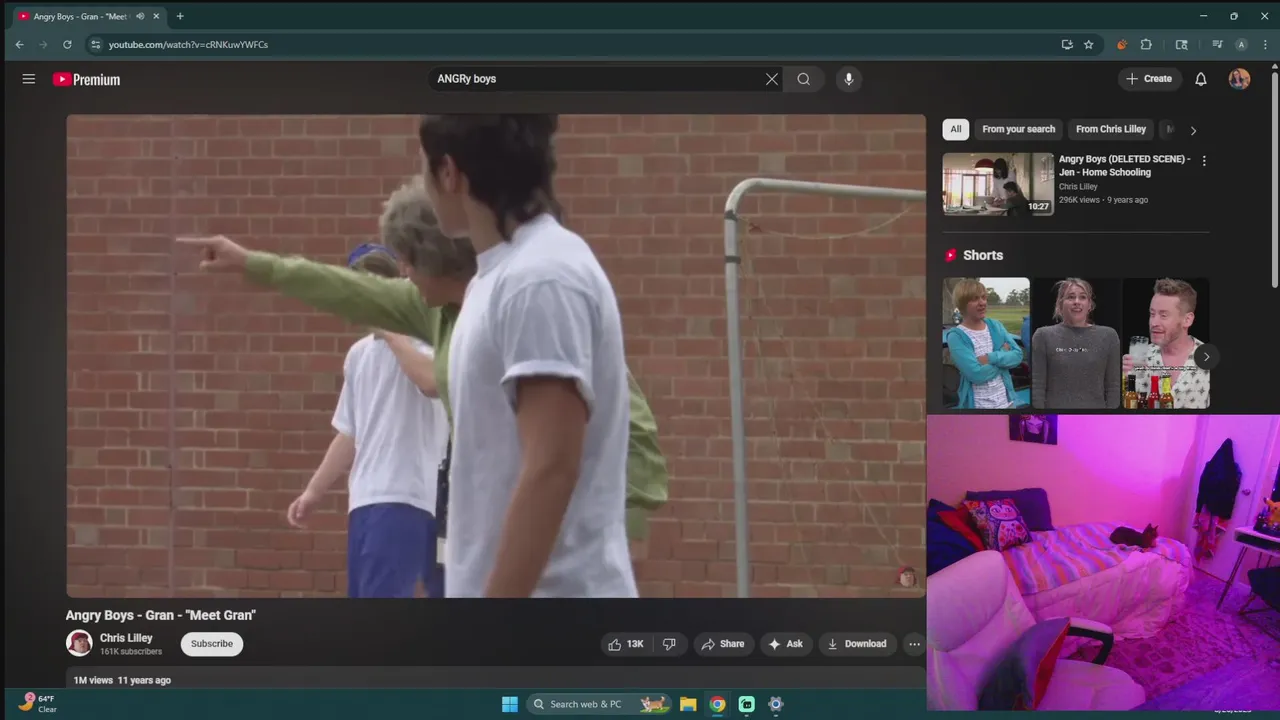Select the youtube.com URL in the address bar
1280x720 pixels.
pyautogui.click(x=188, y=45)
